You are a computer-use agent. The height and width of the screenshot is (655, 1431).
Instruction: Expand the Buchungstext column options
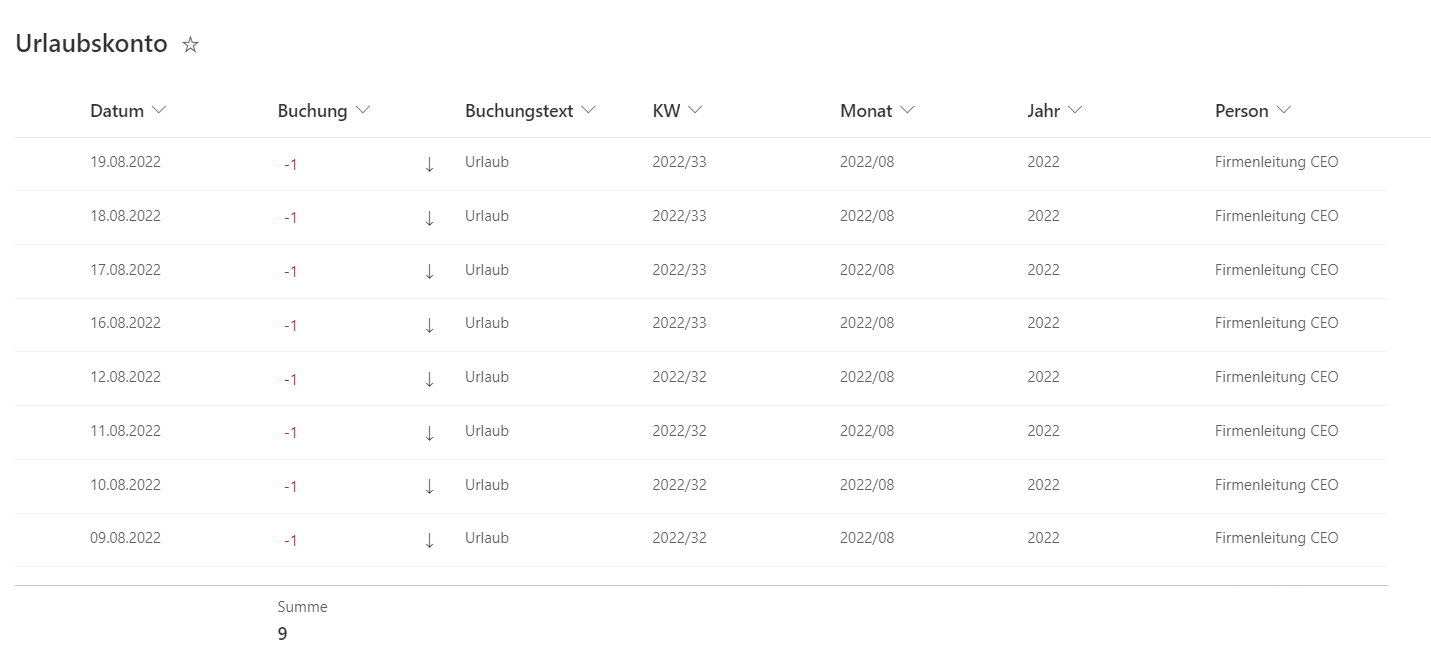[x=588, y=111]
